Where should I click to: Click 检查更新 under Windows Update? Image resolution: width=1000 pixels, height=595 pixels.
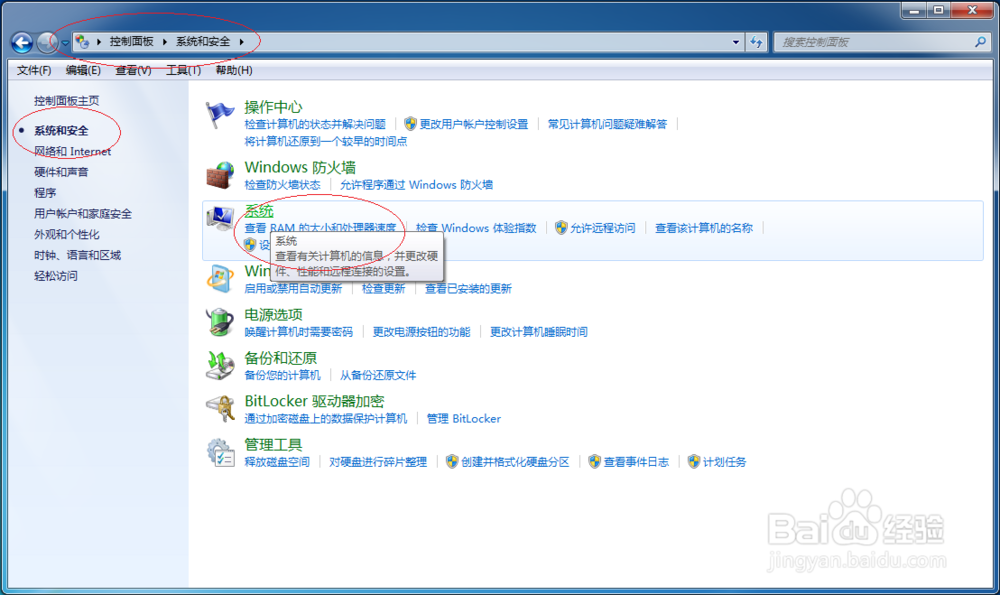click(x=385, y=289)
